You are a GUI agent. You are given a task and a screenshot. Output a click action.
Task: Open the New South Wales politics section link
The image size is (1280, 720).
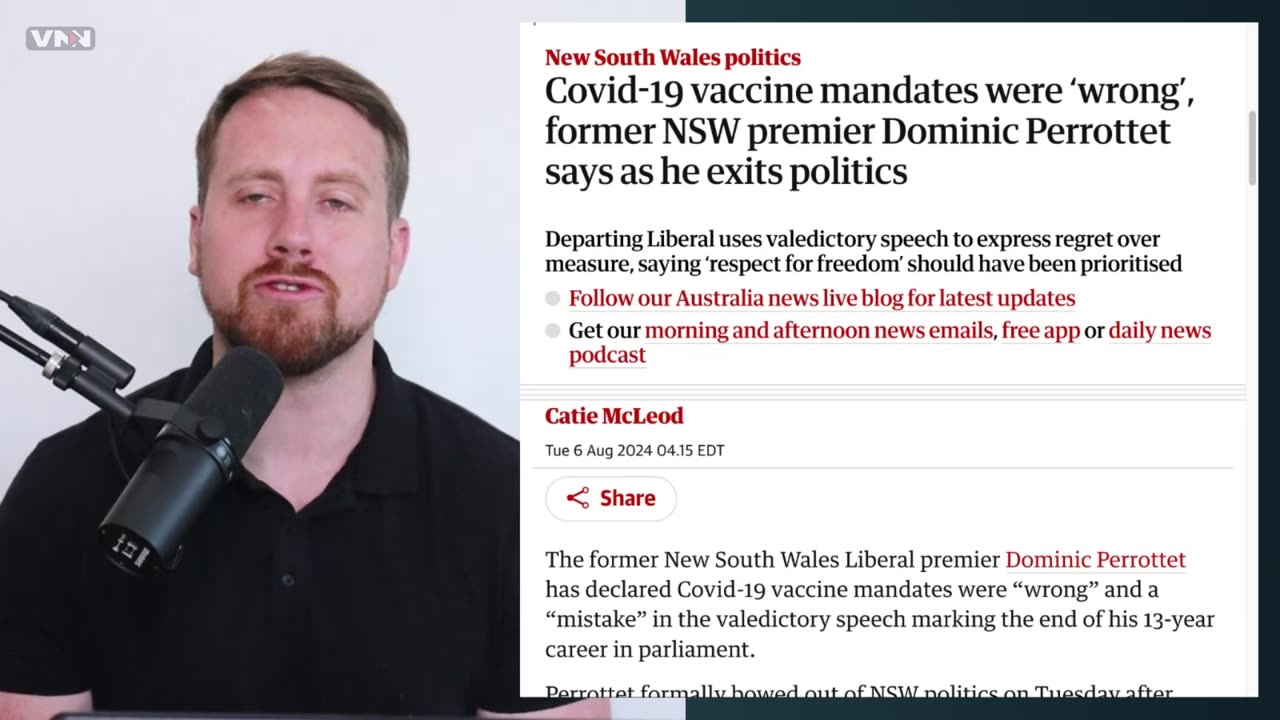pos(672,57)
